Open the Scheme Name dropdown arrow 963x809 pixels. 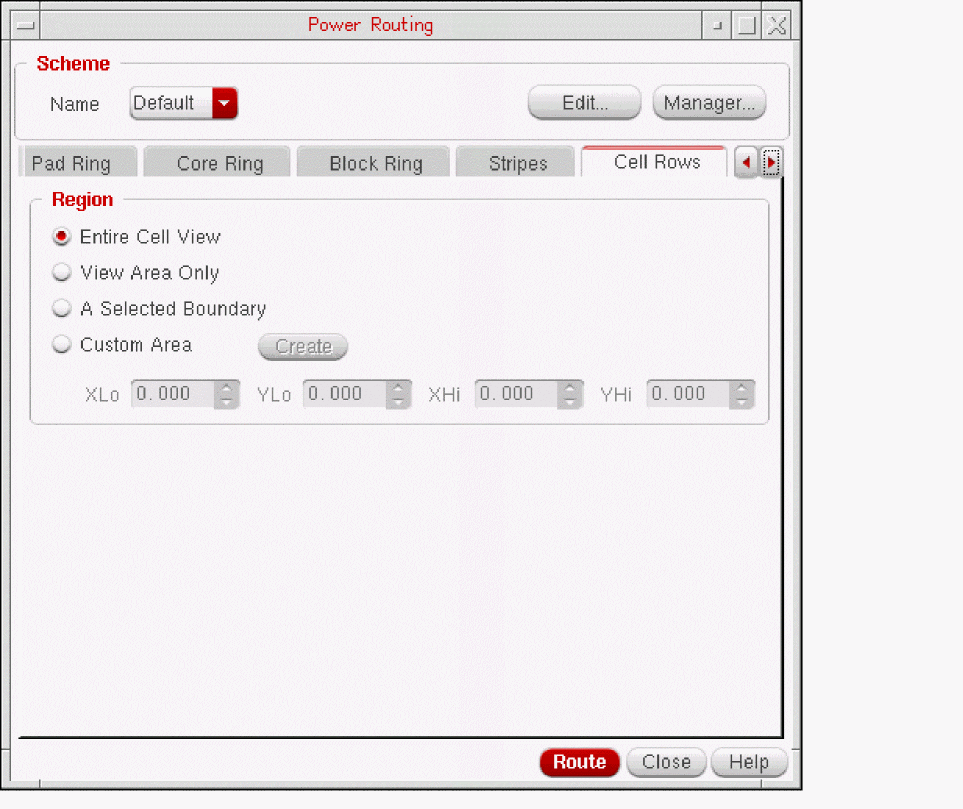point(224,103)
